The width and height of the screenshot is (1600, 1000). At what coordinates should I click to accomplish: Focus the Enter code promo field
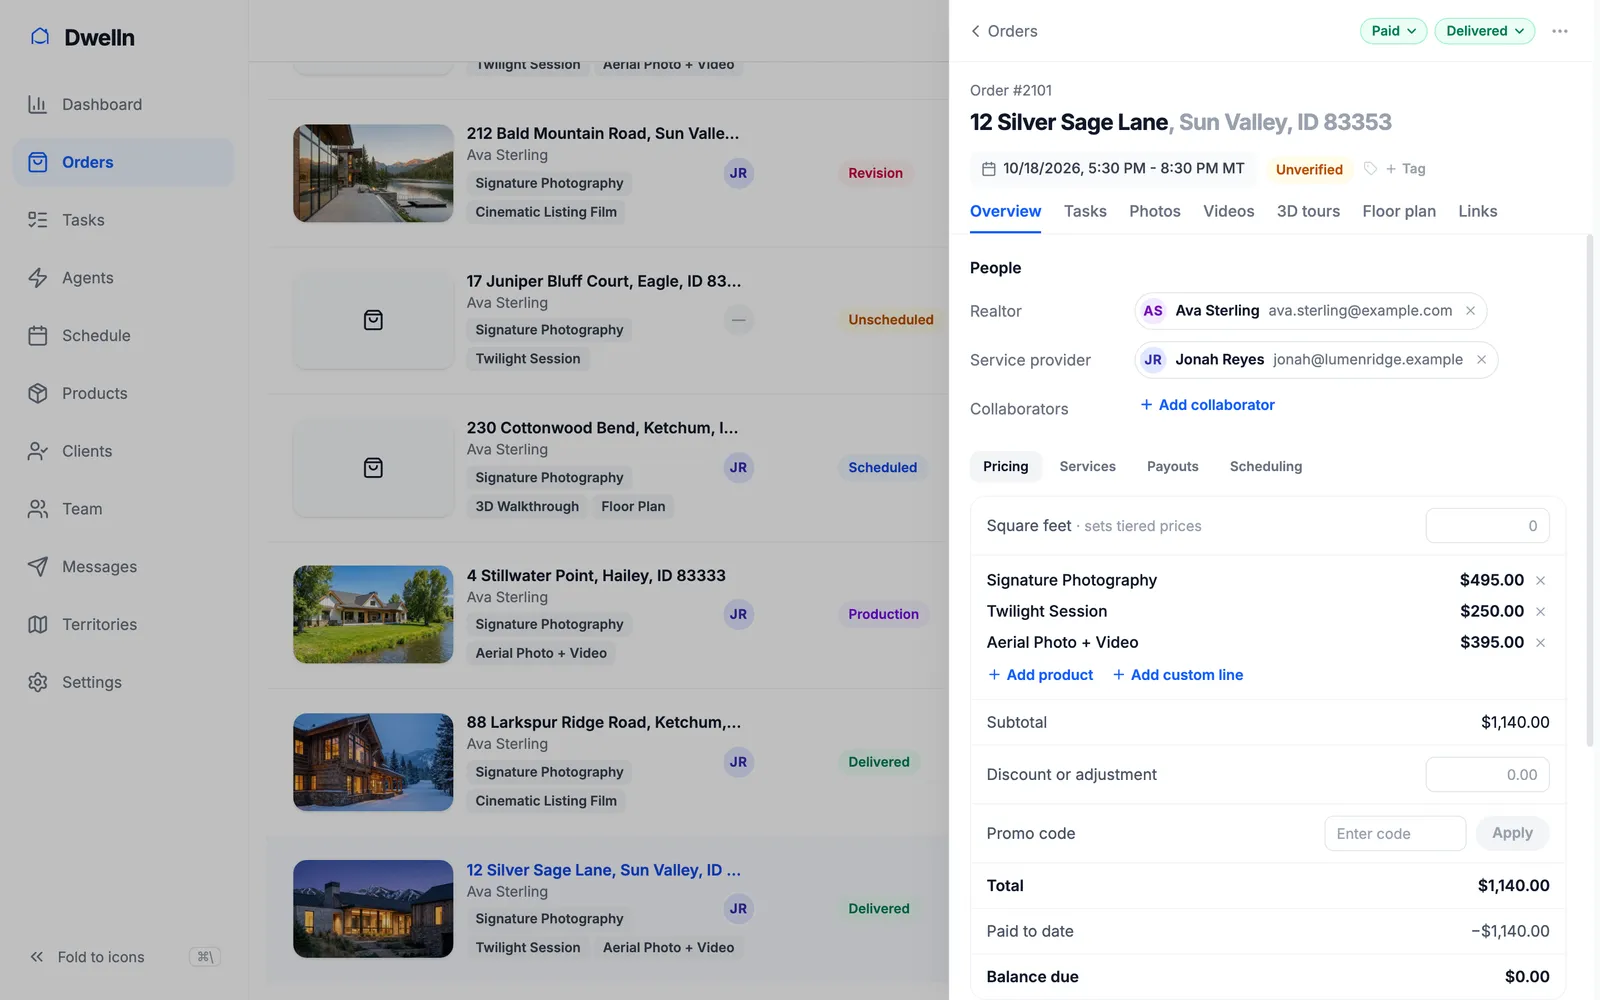coord(1395,833)
